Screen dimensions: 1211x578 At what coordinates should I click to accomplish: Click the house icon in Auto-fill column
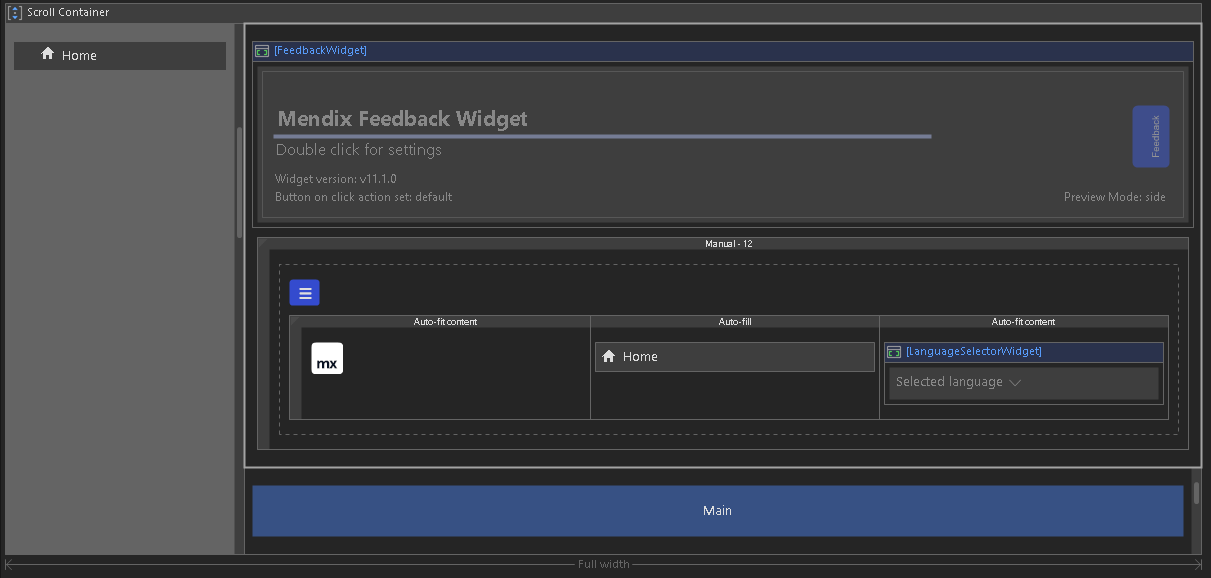(608, 356)
